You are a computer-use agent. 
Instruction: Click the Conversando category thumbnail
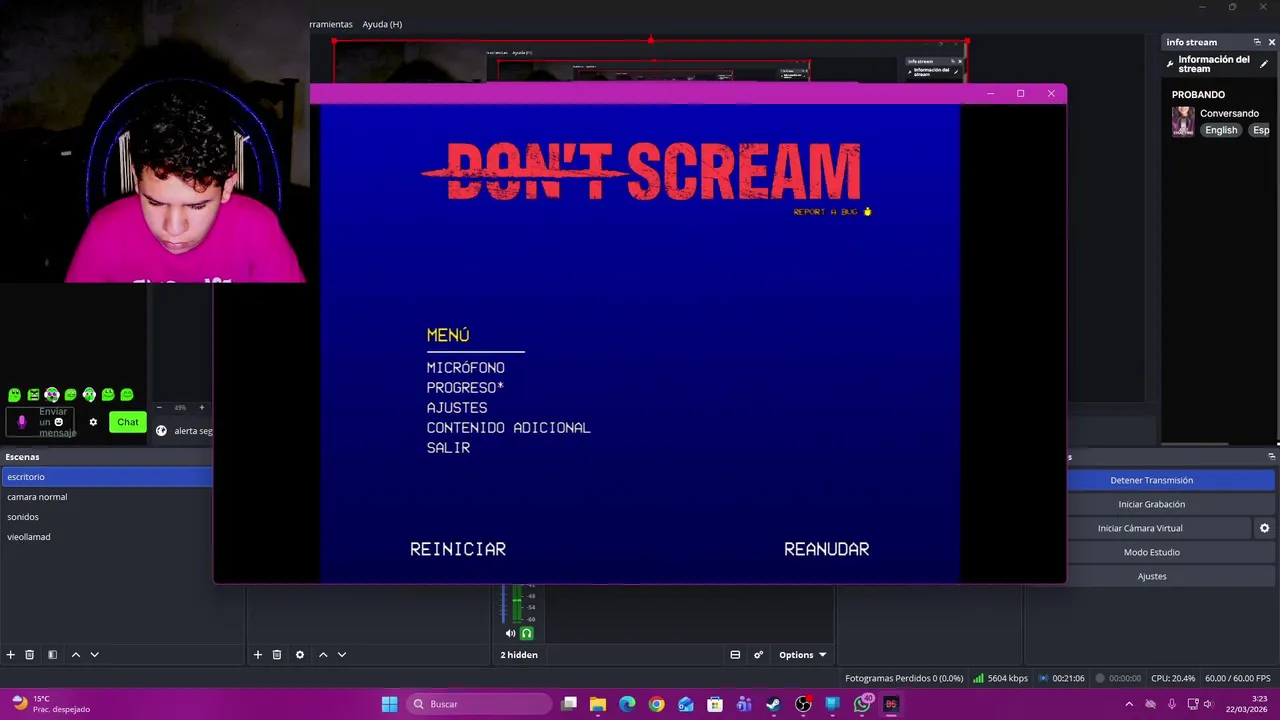click(1183, 122)
